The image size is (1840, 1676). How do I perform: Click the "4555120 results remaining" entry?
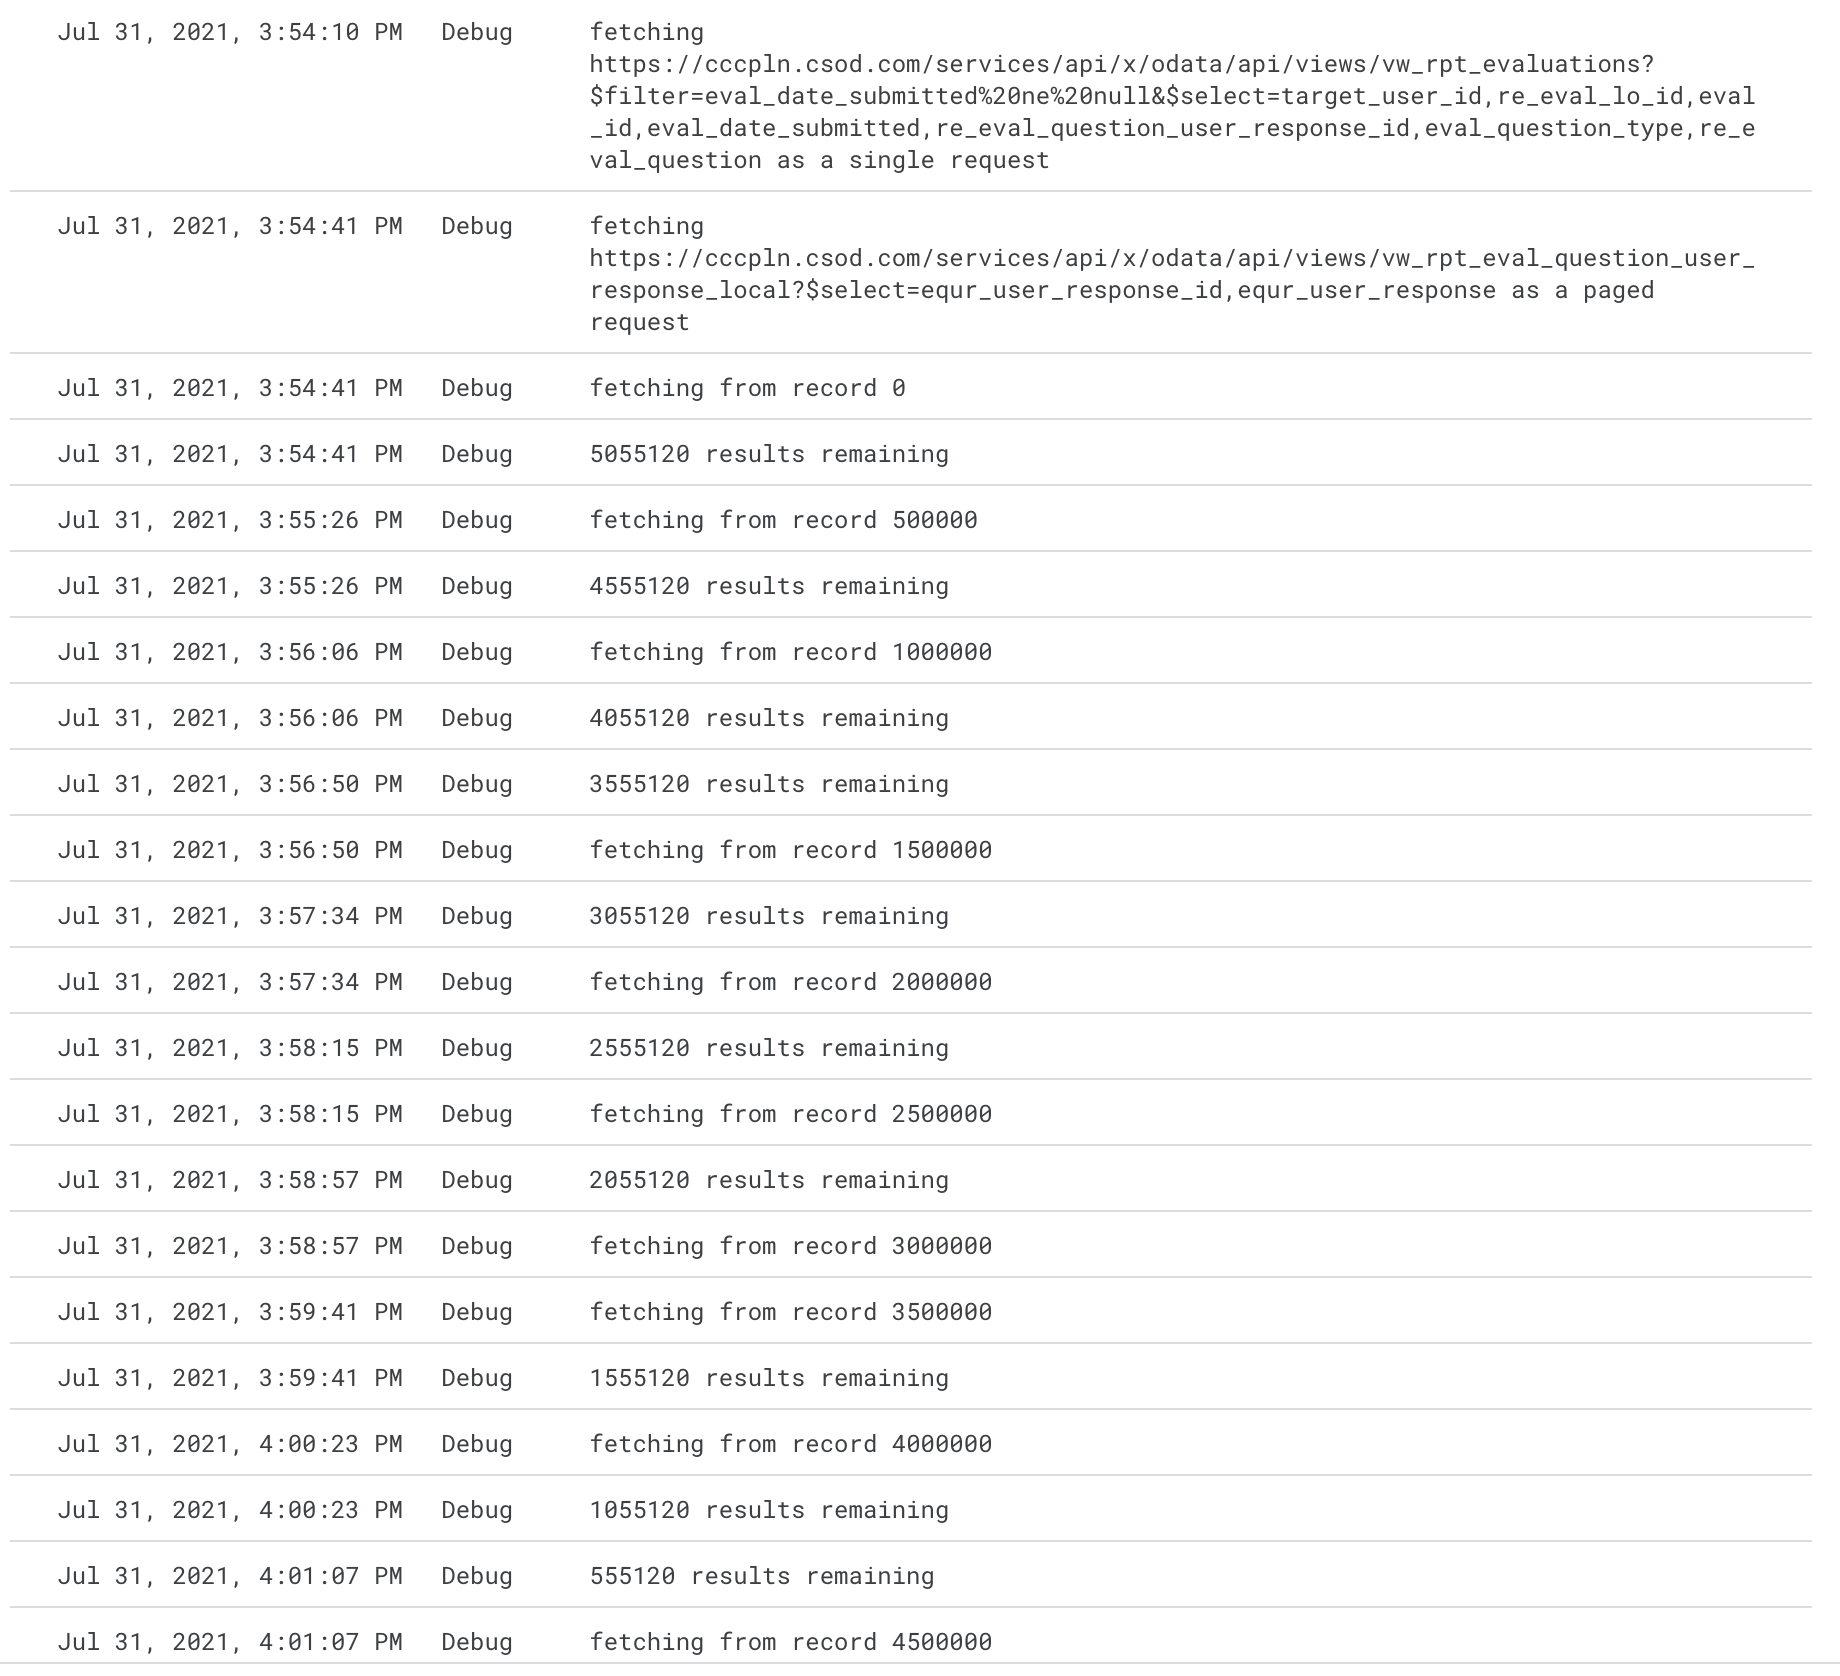pos(769,586)
